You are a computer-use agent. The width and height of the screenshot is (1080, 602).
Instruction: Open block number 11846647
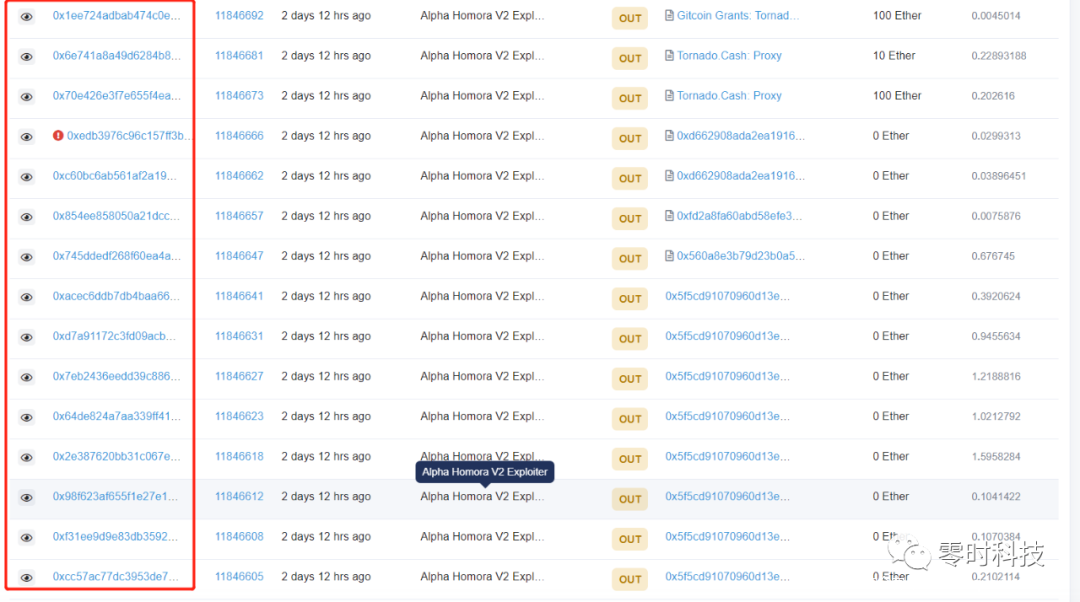click(x=239, y=256)
